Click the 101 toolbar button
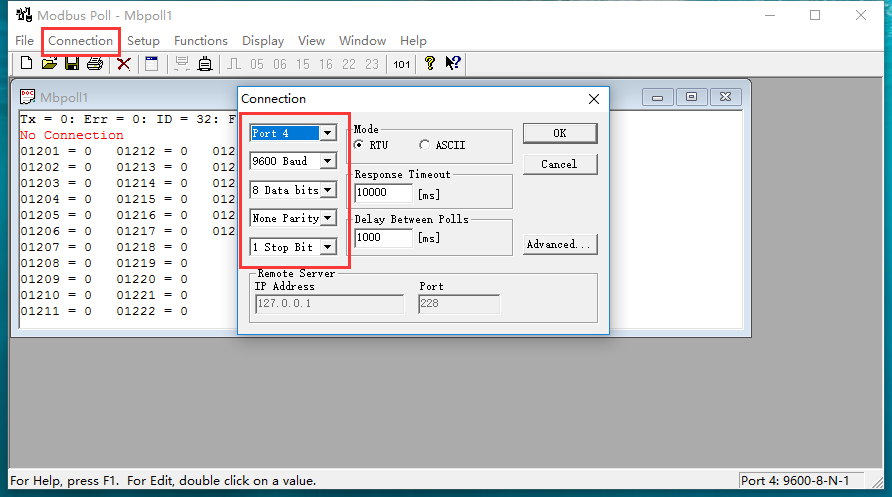 coord(402,64)
